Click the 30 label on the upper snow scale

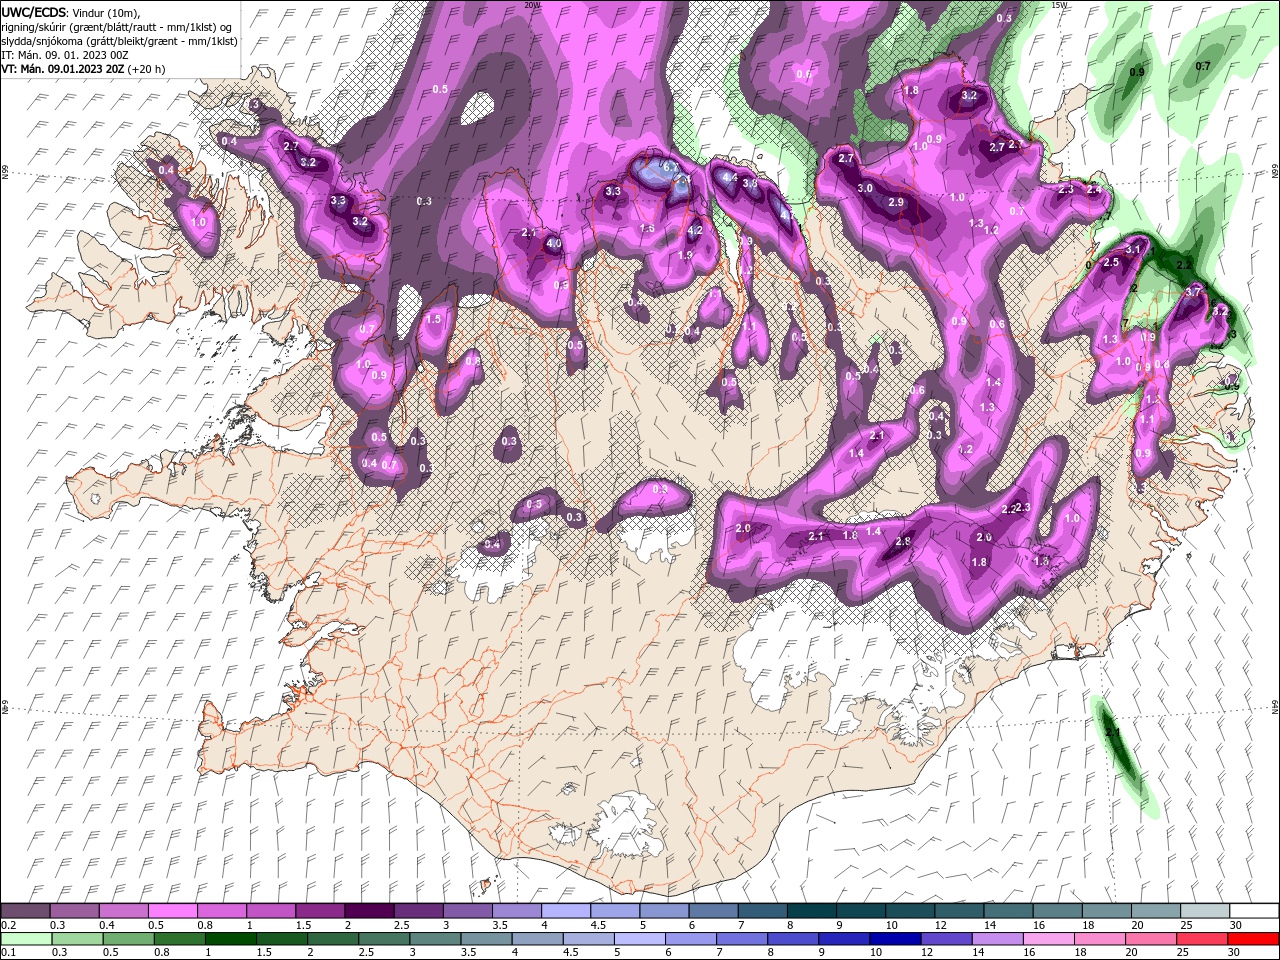point(1236,925)
